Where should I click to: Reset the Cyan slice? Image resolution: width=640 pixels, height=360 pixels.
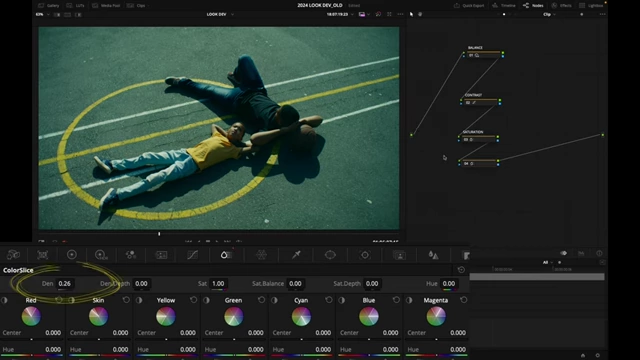[x=329, y=300]
